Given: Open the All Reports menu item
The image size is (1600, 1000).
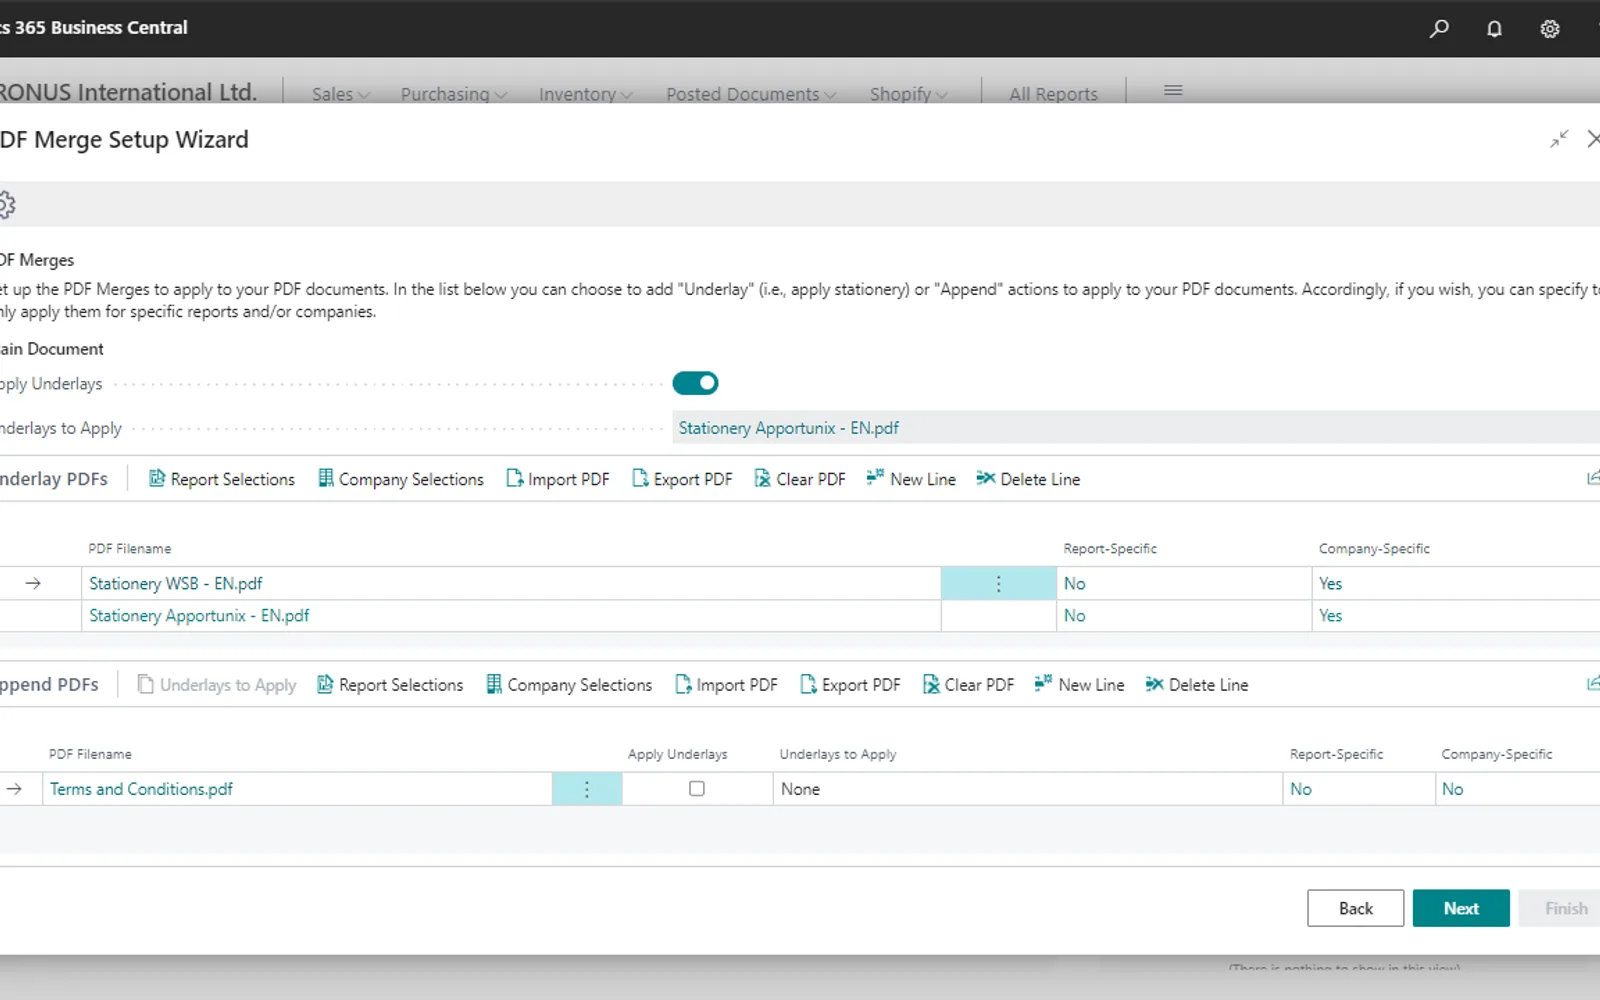Looking at the screenshot, I should click(1053, 94).
